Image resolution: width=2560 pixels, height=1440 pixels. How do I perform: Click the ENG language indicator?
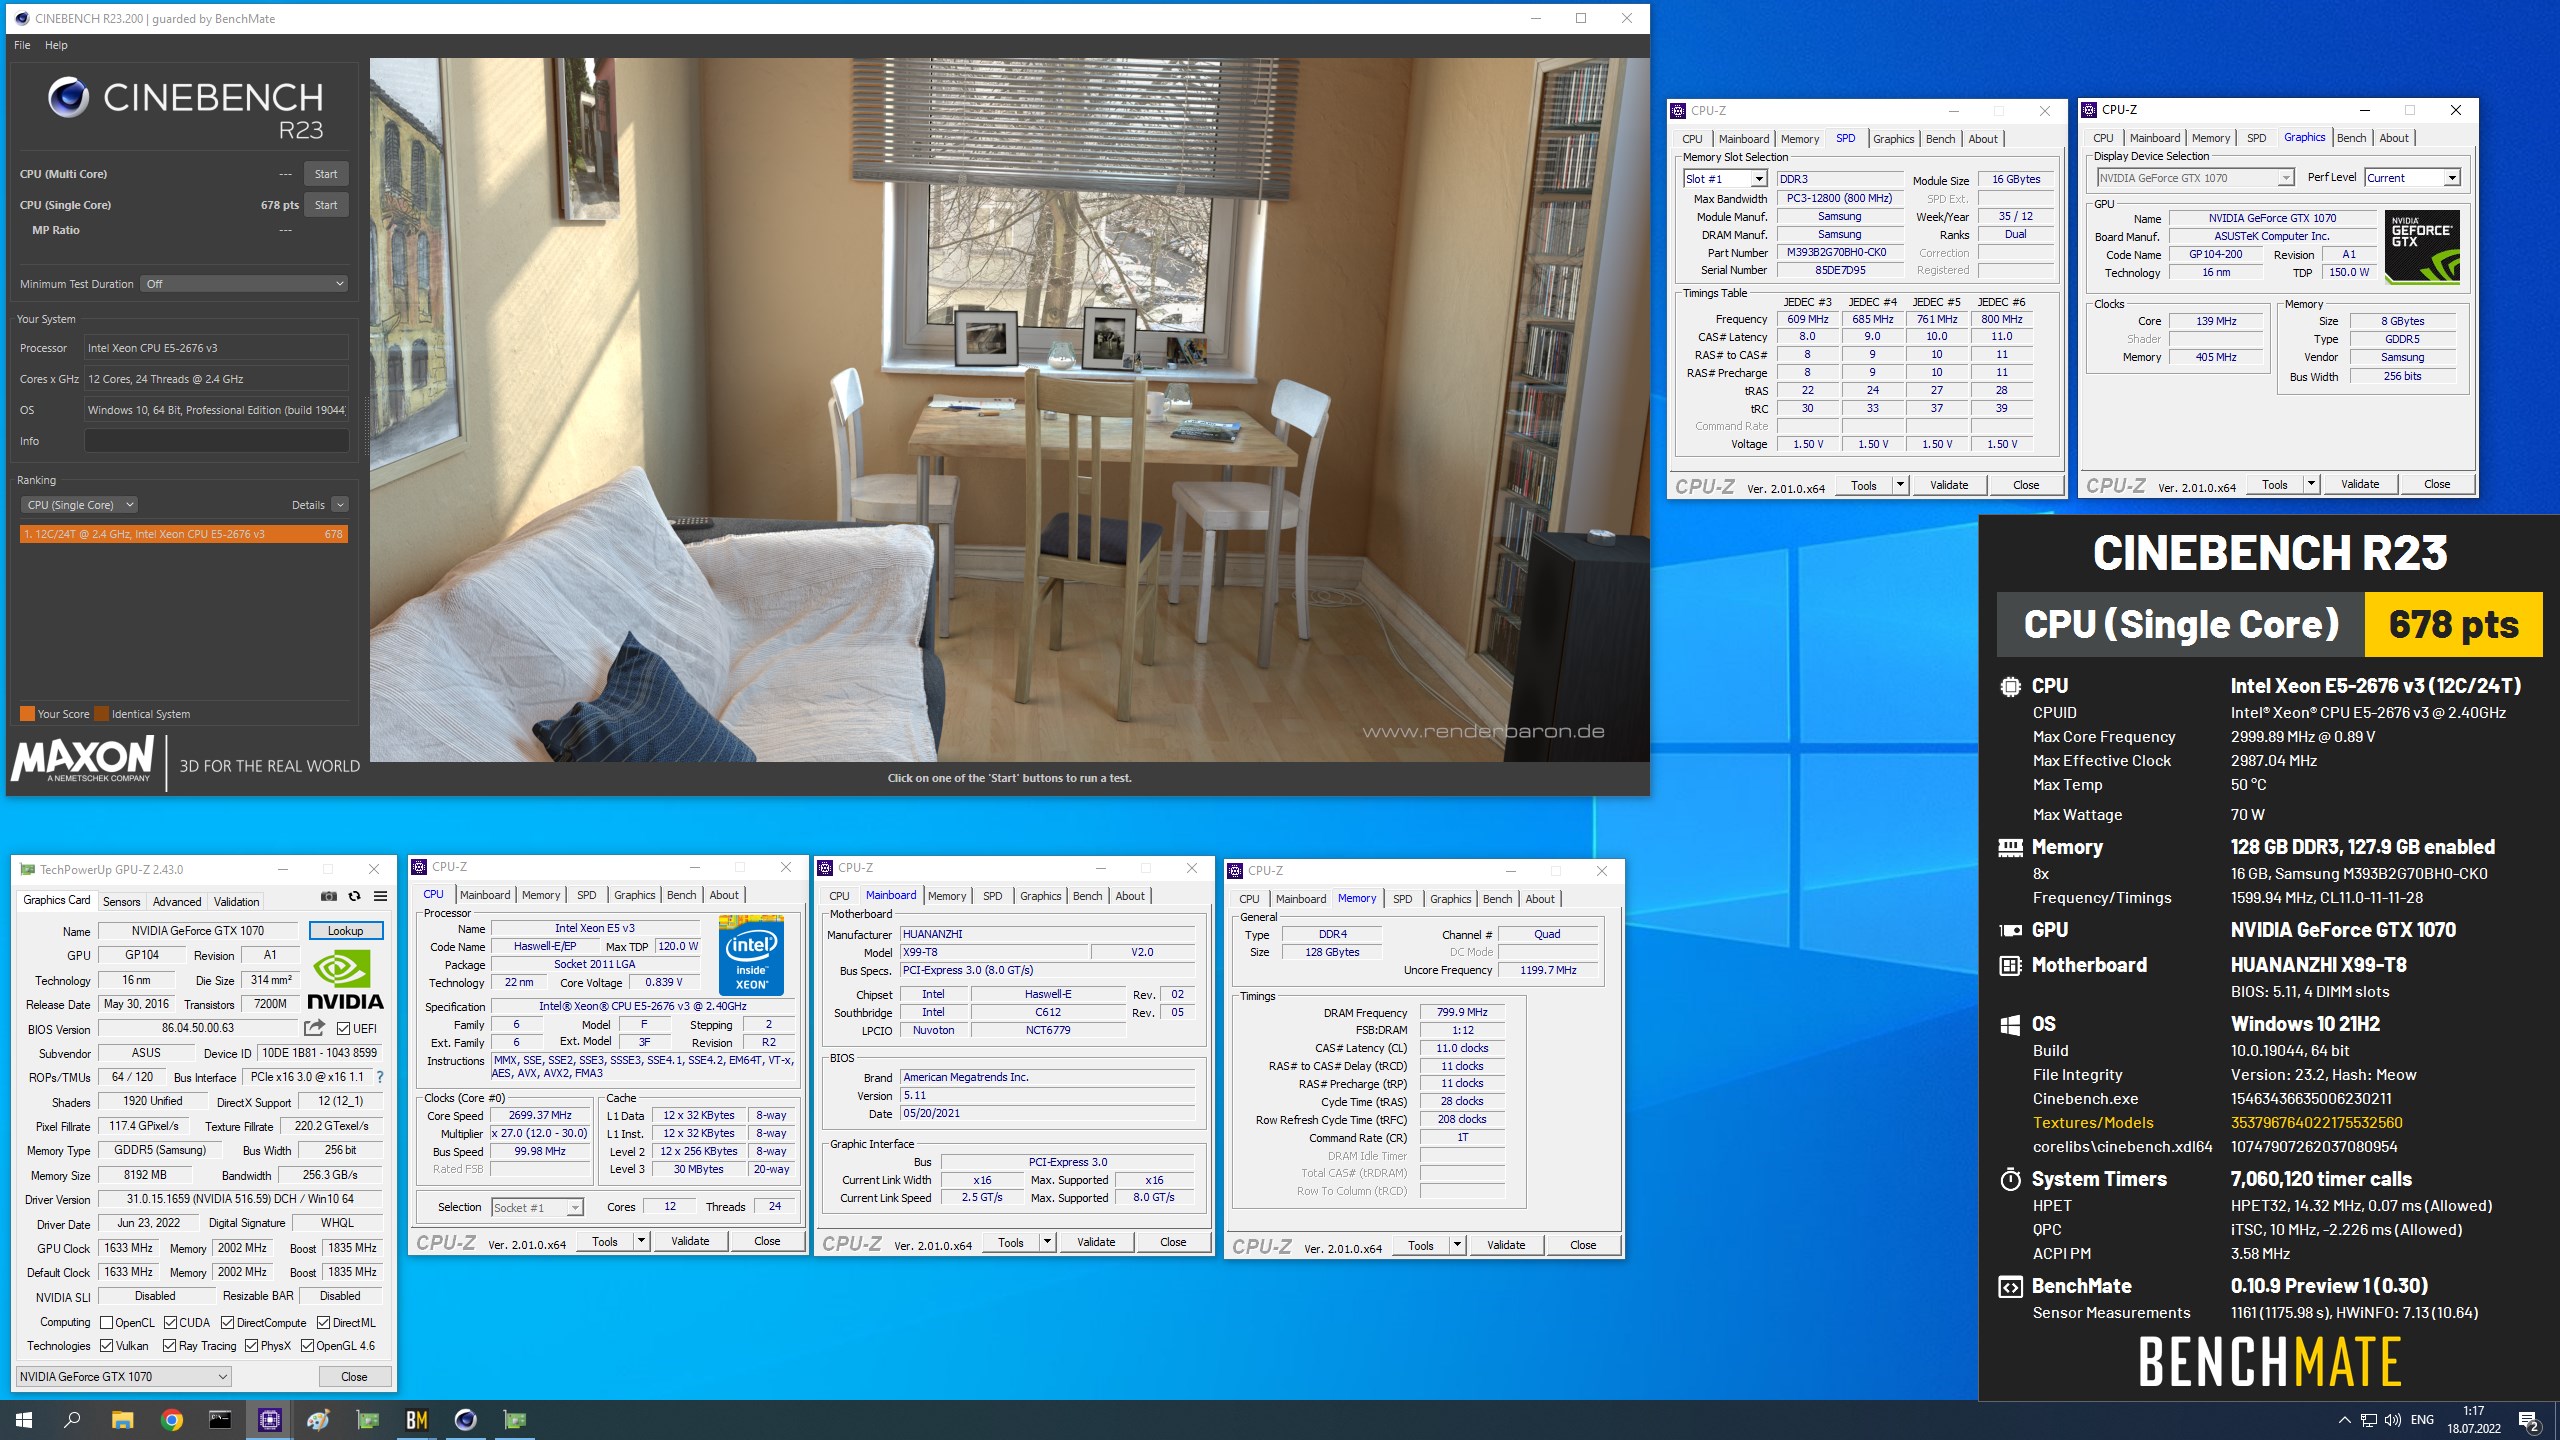click(x=2422, y=1420)
